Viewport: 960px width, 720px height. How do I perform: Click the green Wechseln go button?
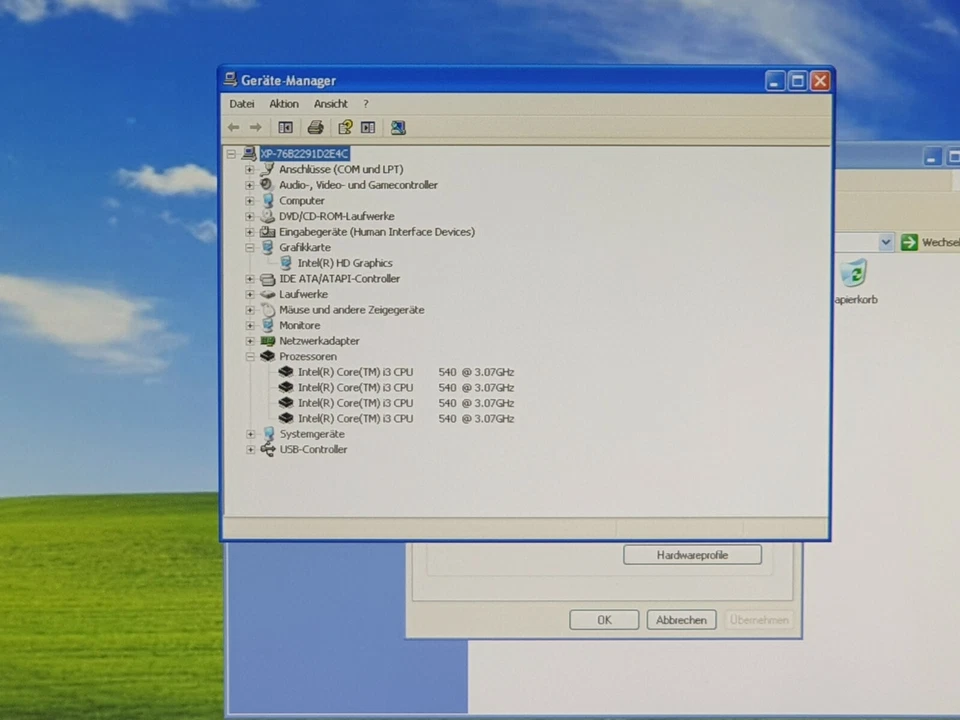coord(909,242)
